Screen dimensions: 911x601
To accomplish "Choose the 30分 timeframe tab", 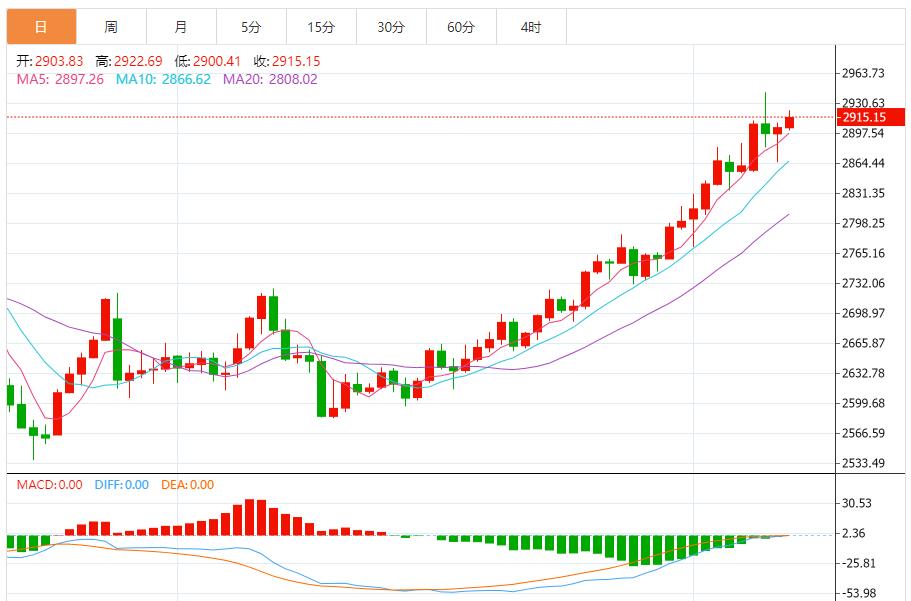I will 391,27.
